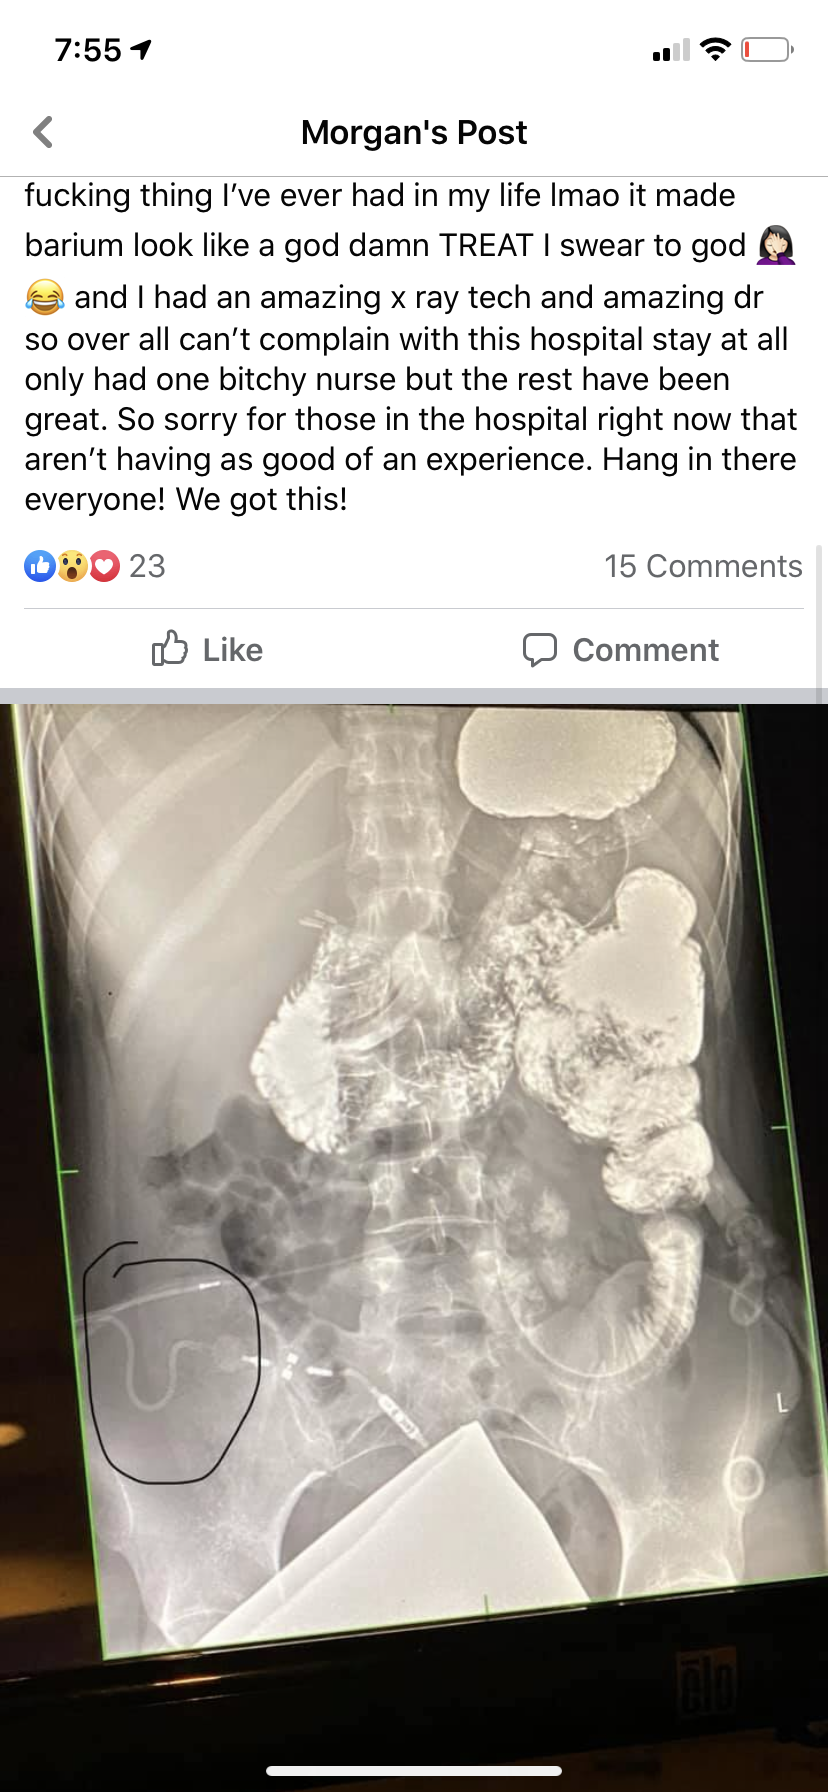
Task: Tap the back chevron arrow
Action: [43, 132]
